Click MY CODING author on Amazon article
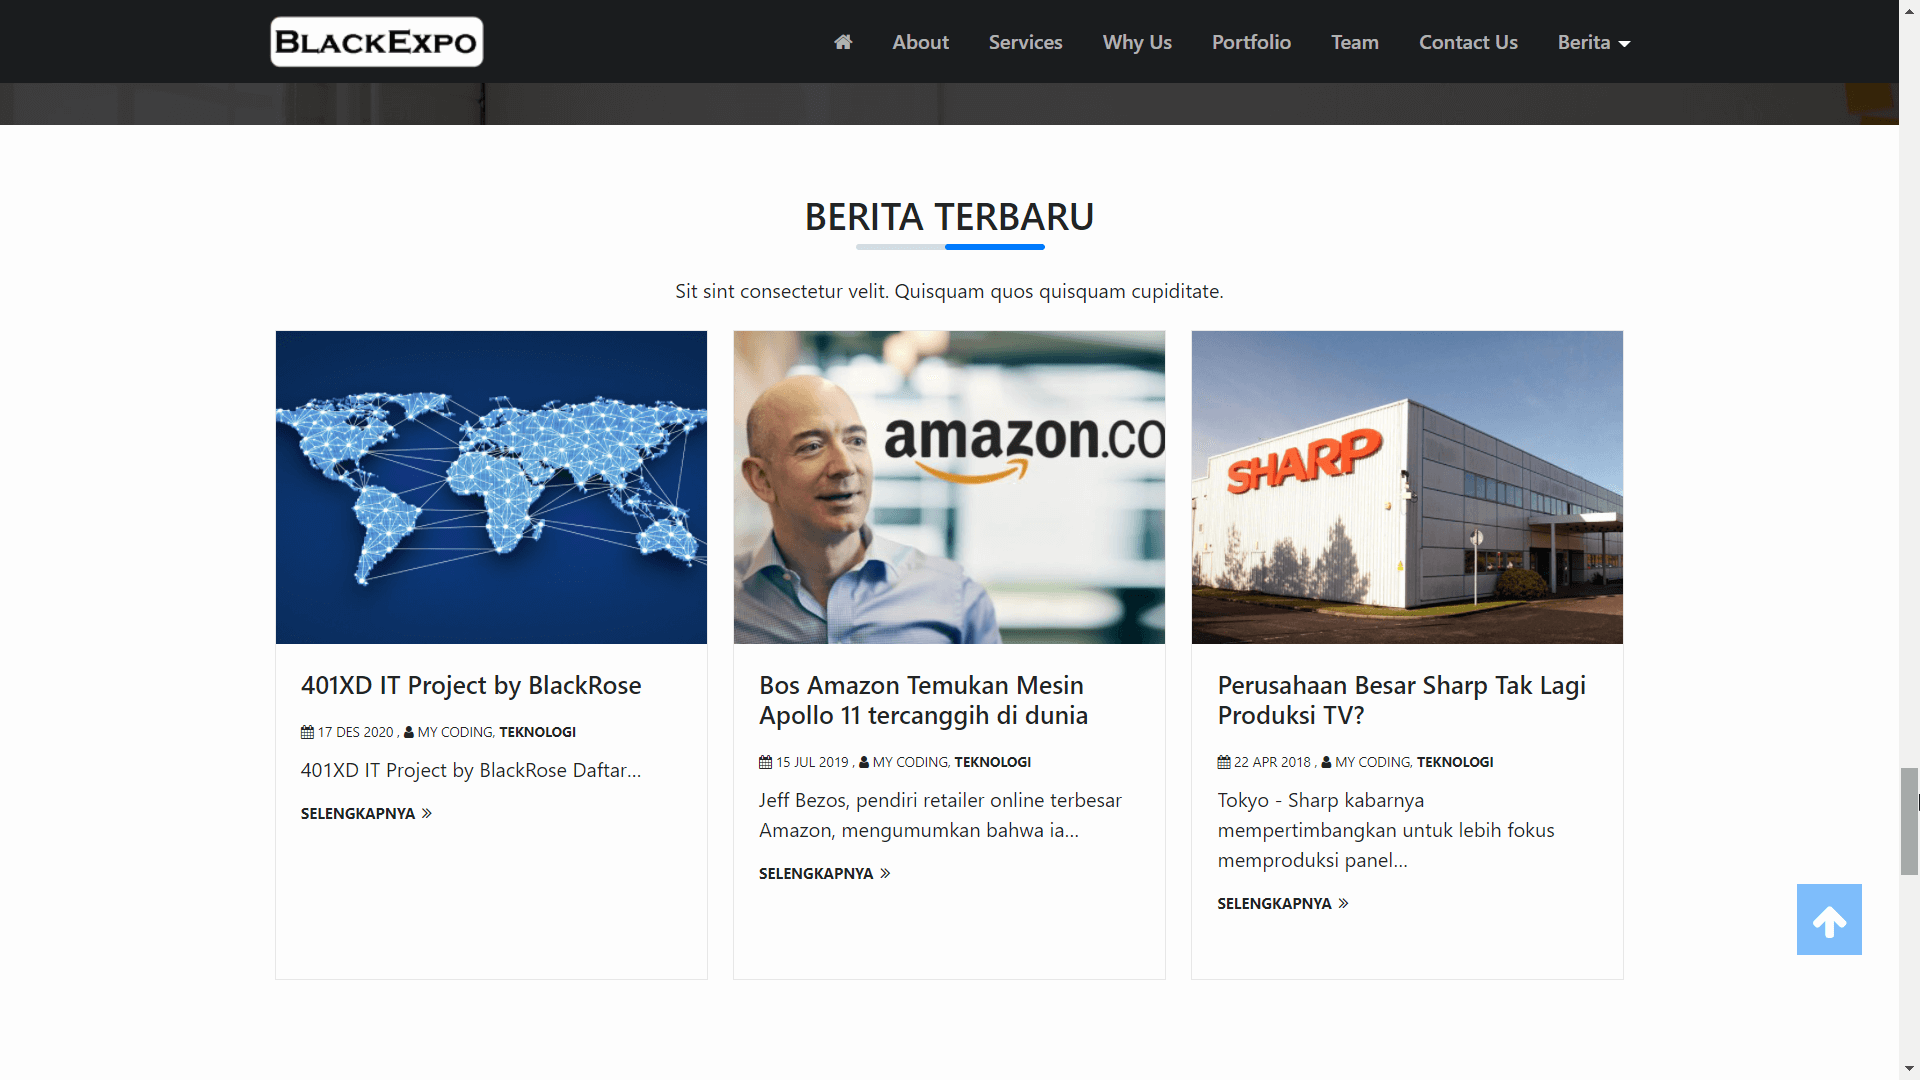Viewport: 1920px width, 1080px height. [x=909, y=762]
